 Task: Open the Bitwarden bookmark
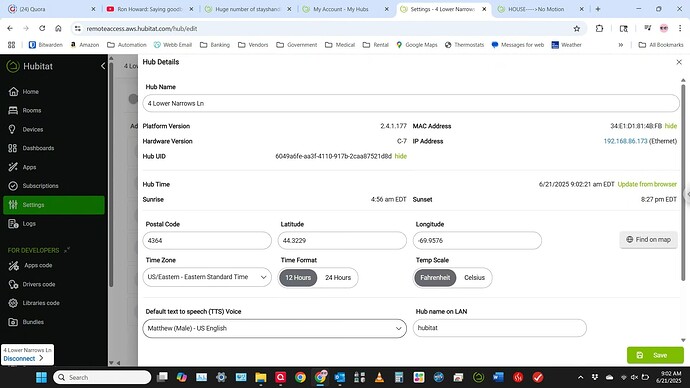pos(46,45)
